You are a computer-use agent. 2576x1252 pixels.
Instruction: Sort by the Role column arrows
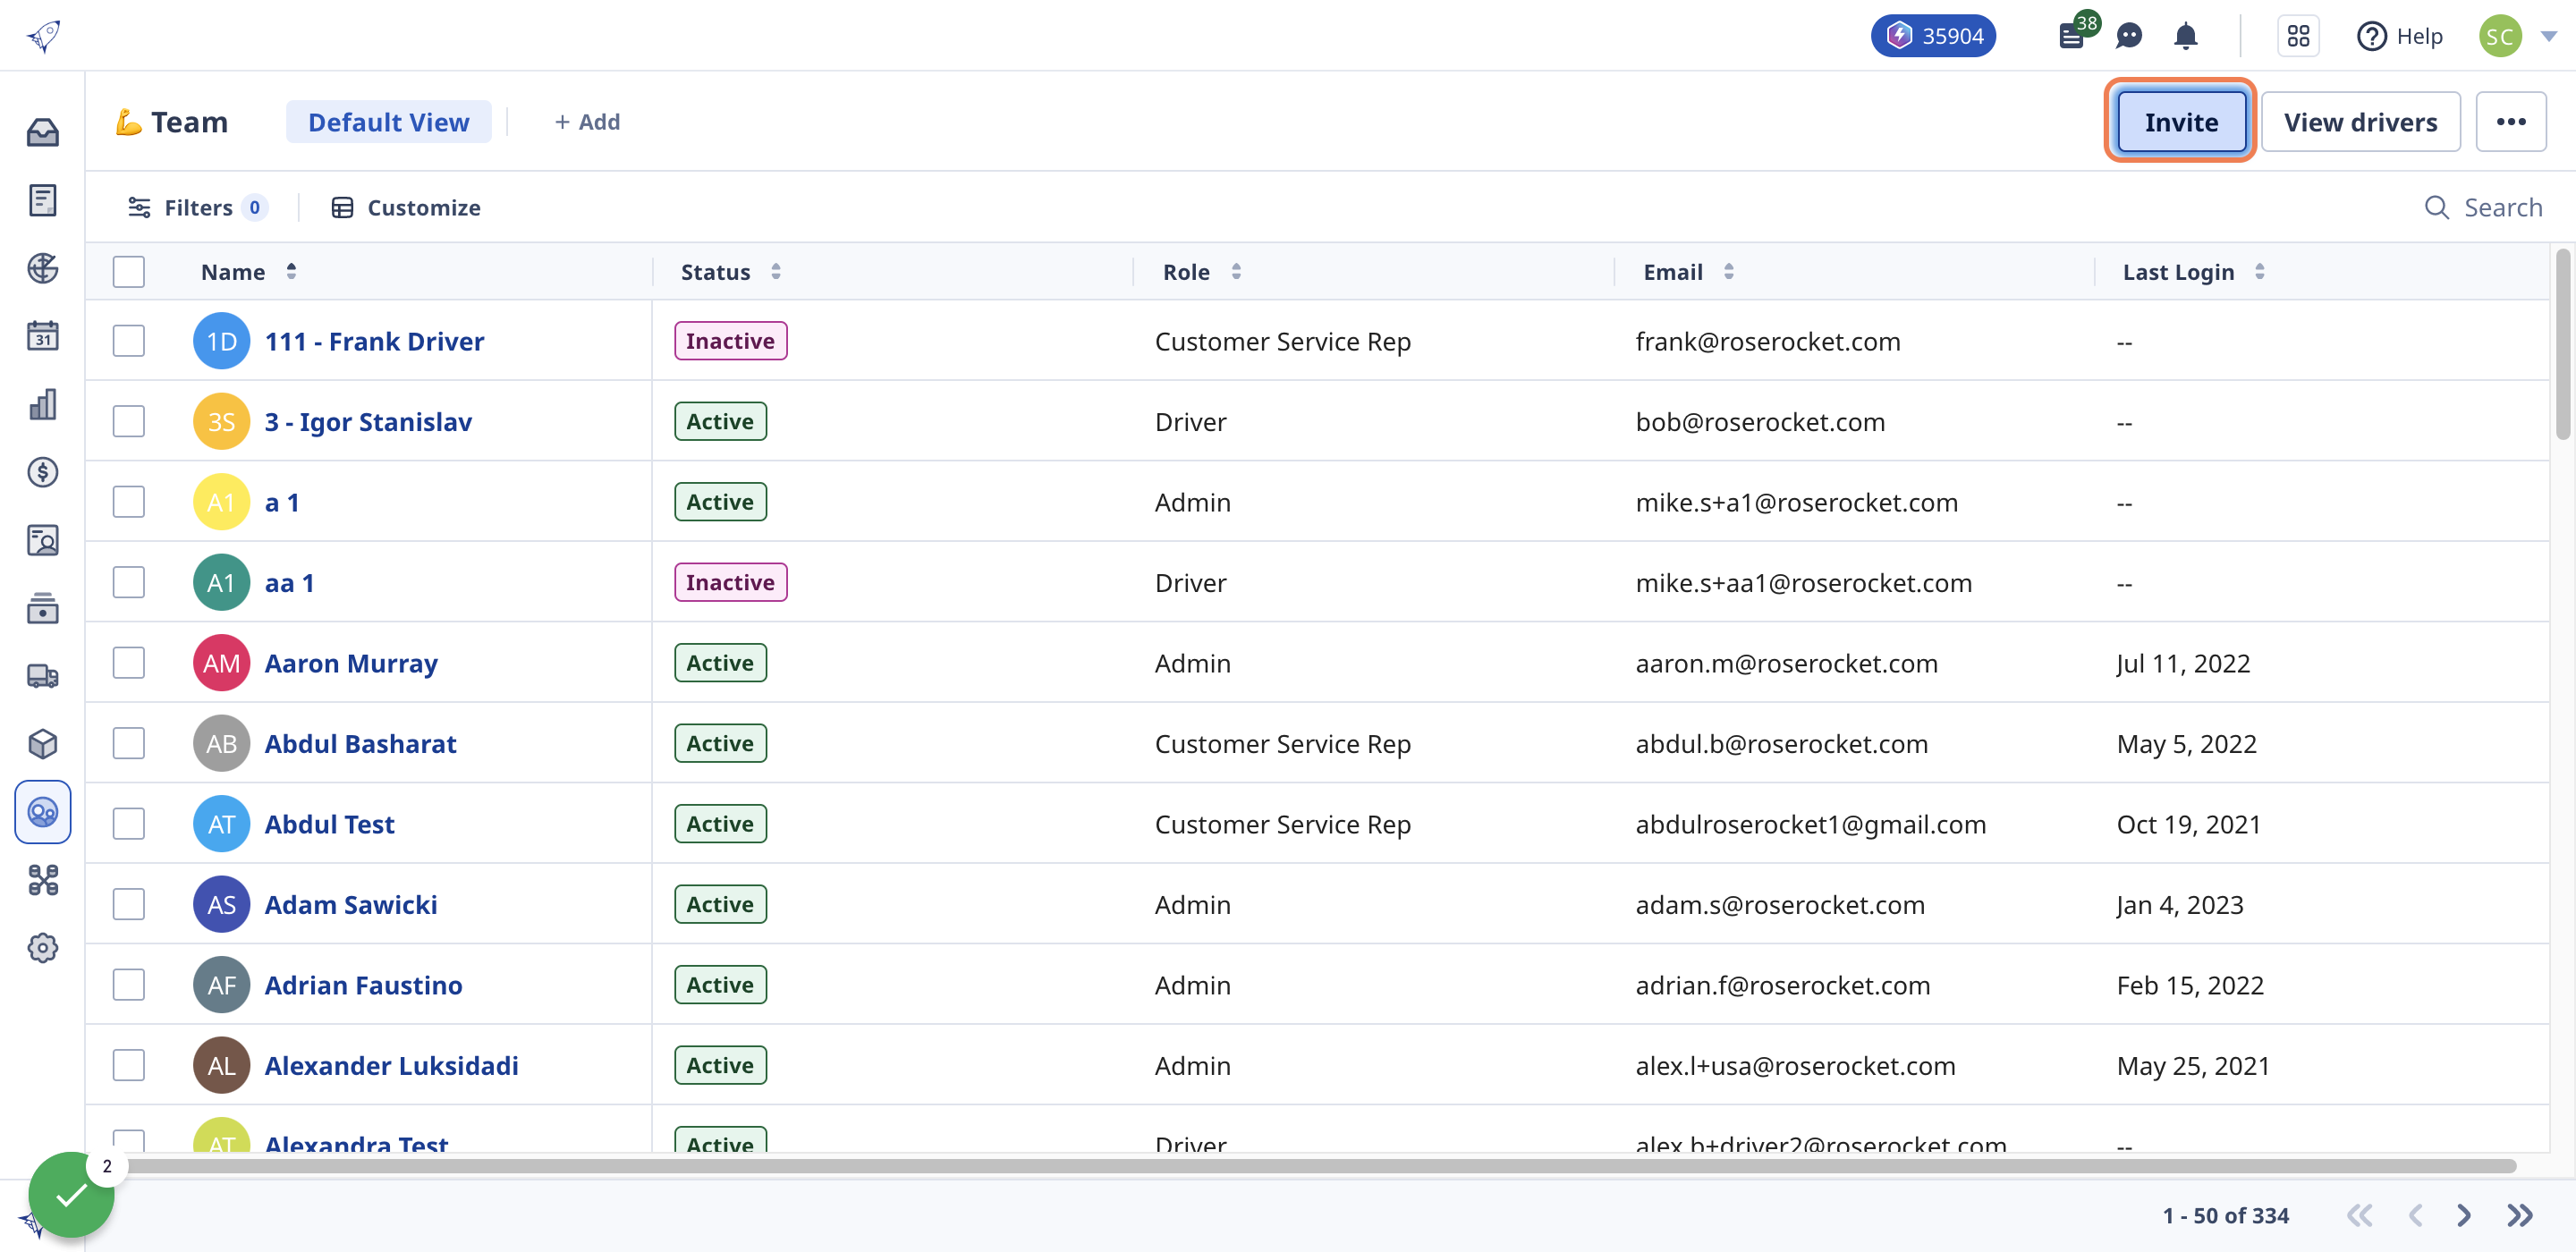point(1236,271)
